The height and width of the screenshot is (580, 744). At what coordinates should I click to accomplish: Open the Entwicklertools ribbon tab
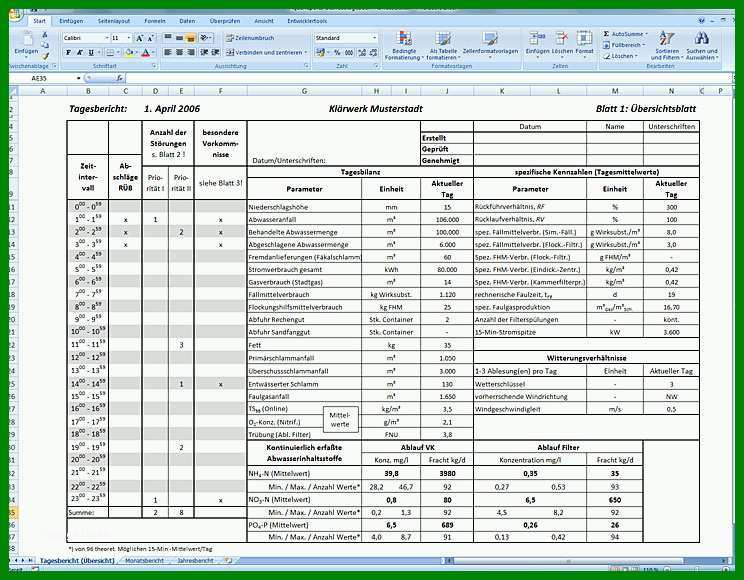tap(307, 21)
